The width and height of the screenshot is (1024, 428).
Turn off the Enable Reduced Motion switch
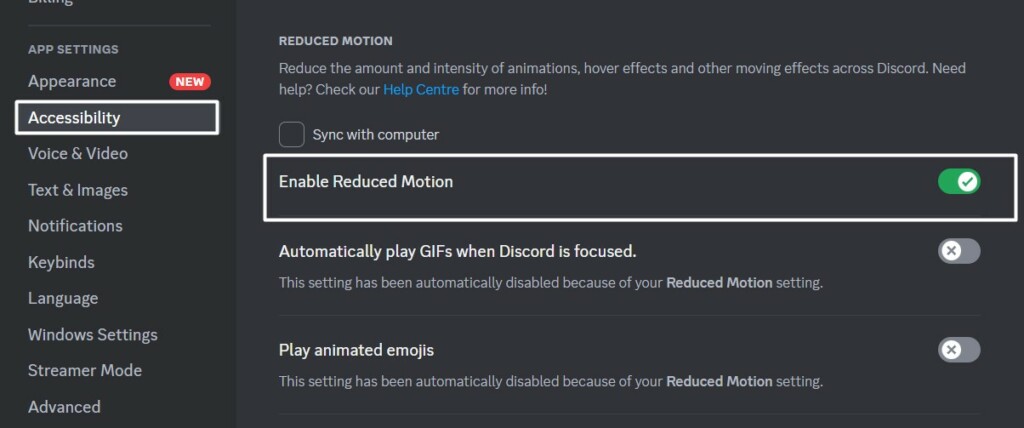coord(958,182)
